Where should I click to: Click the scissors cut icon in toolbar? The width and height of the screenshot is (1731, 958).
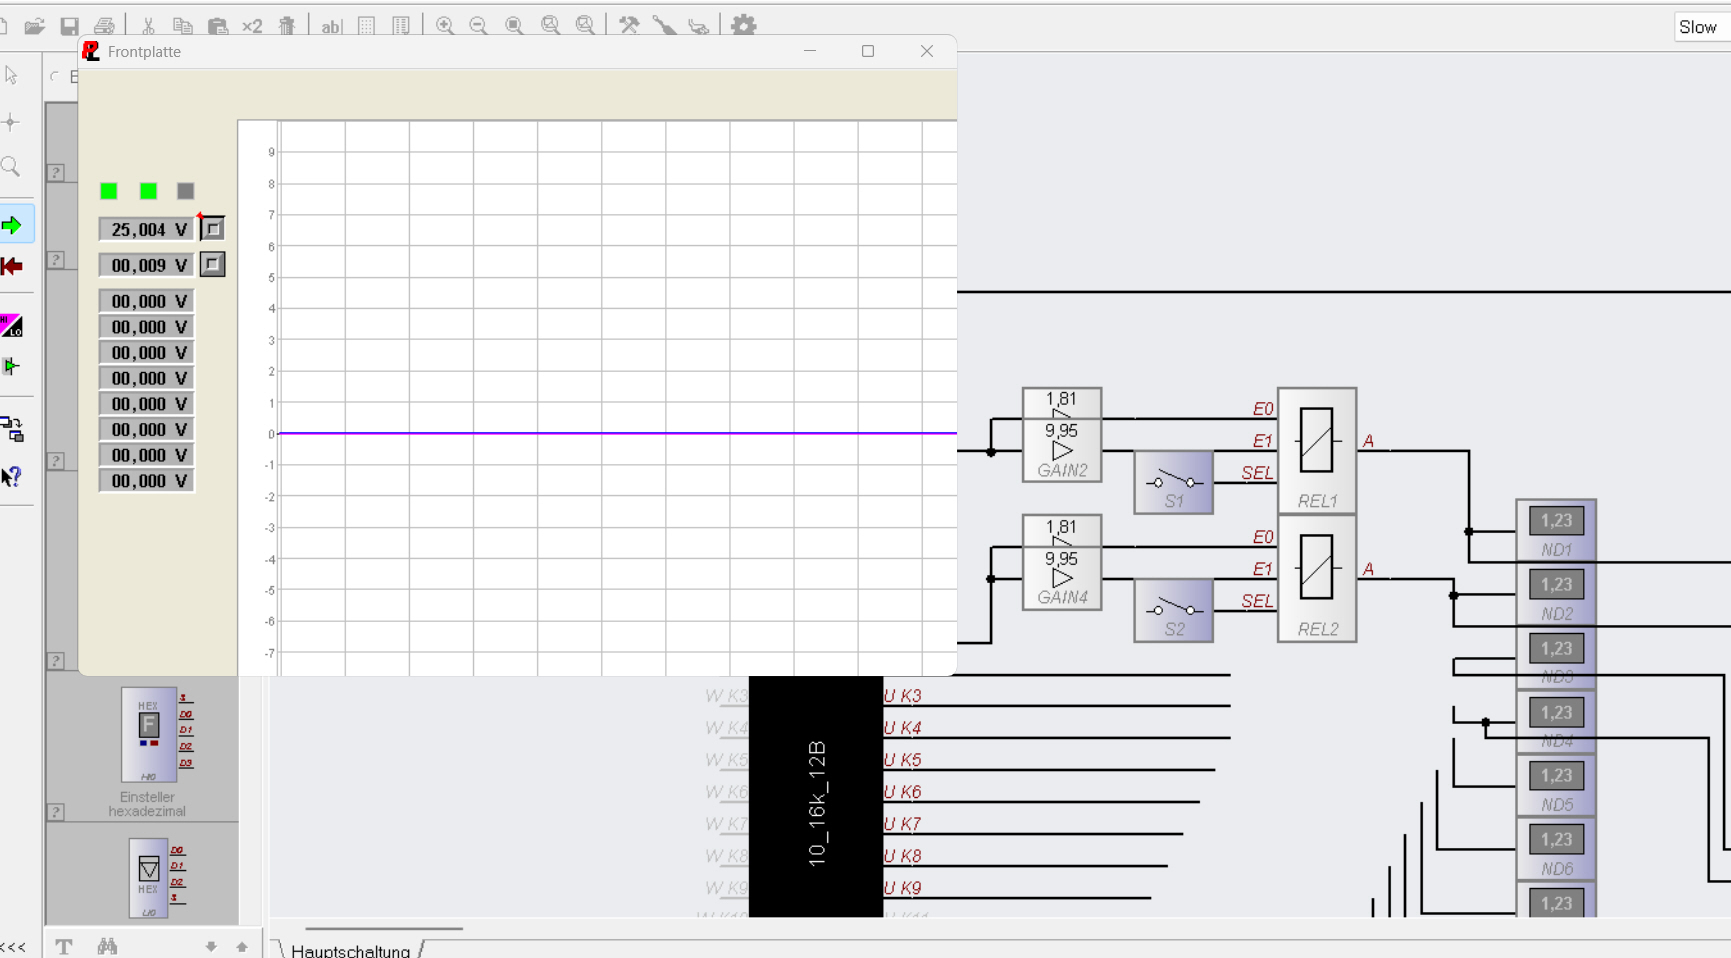pyautogui.click(x=148, y=26)
